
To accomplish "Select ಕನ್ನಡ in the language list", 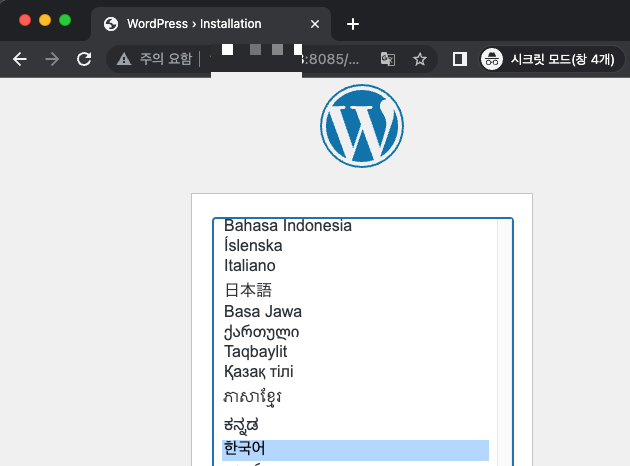I will point(356,425).
